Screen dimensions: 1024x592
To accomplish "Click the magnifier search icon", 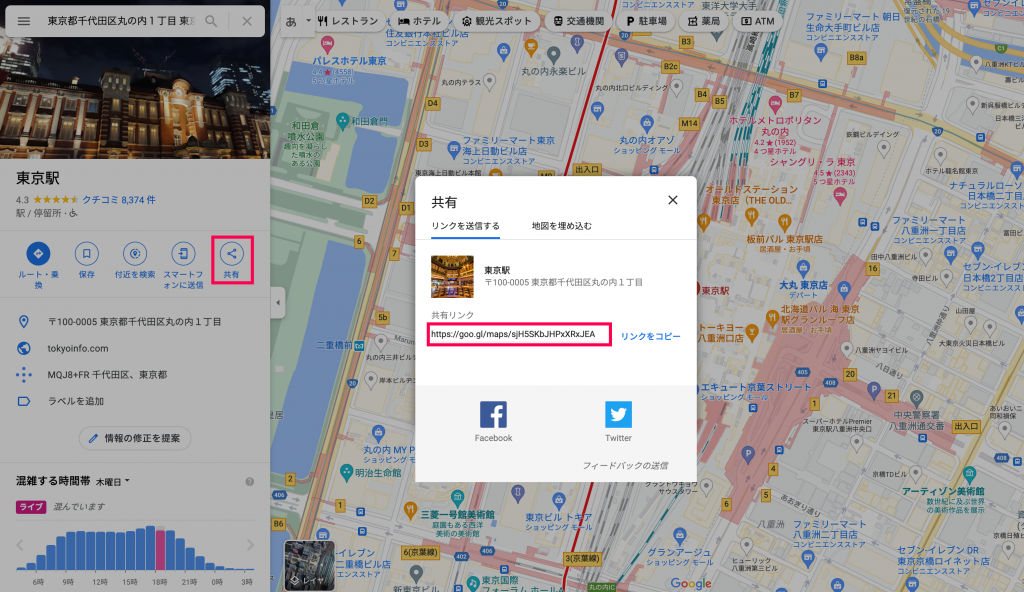I will pyautogui.click(x=211, y=21).
